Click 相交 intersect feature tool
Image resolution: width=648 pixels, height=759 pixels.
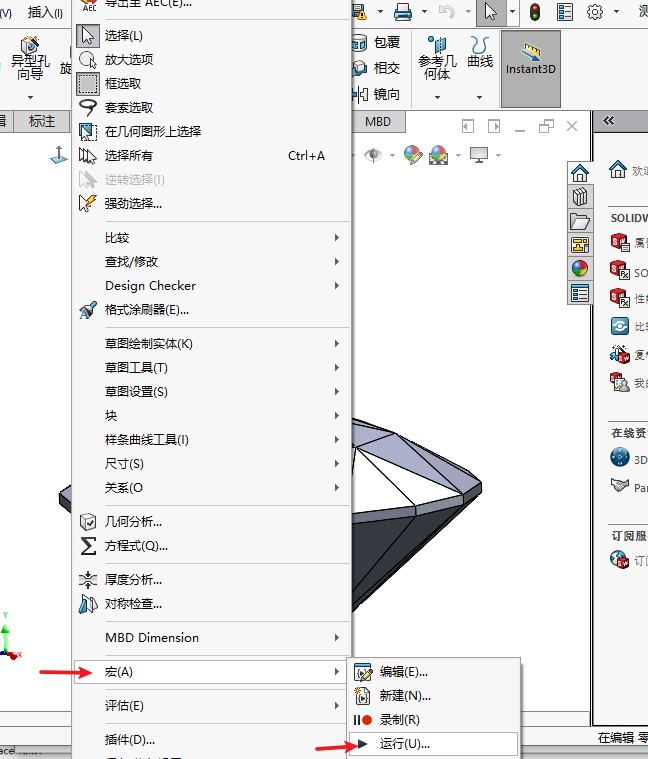377,68
